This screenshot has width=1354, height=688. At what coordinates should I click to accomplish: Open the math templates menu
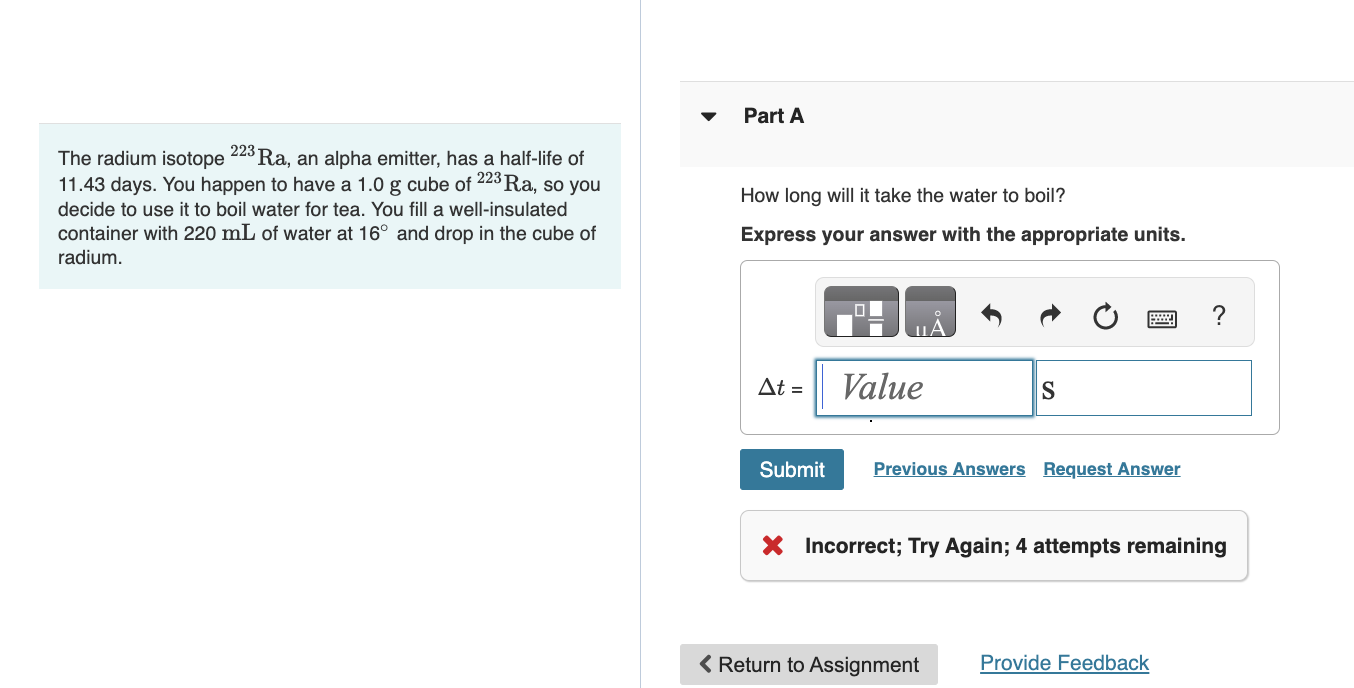click(x=860, y=311)
